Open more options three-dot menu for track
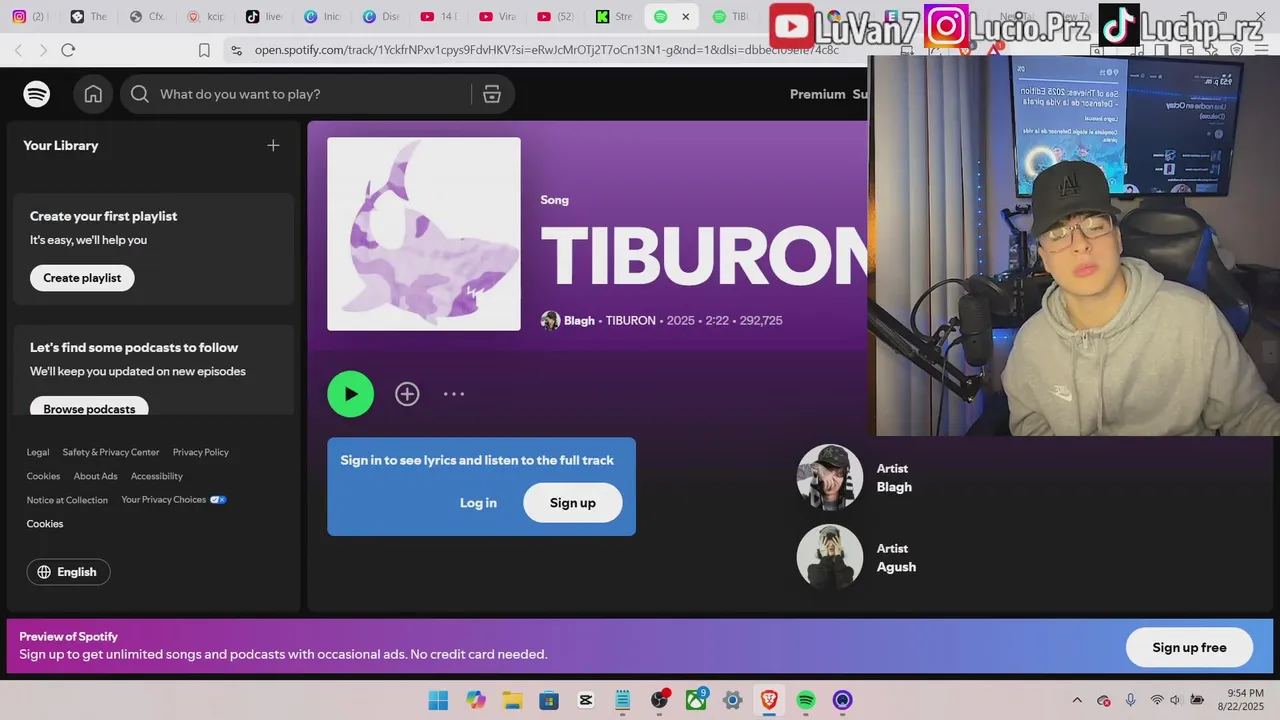 tap(454, 394)
